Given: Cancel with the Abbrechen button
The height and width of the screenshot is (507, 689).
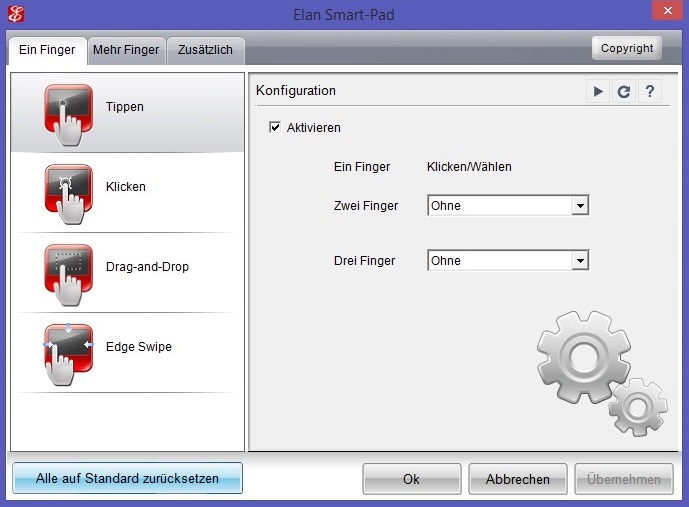Looking at the screenshot, I should (x=518, y=479).
